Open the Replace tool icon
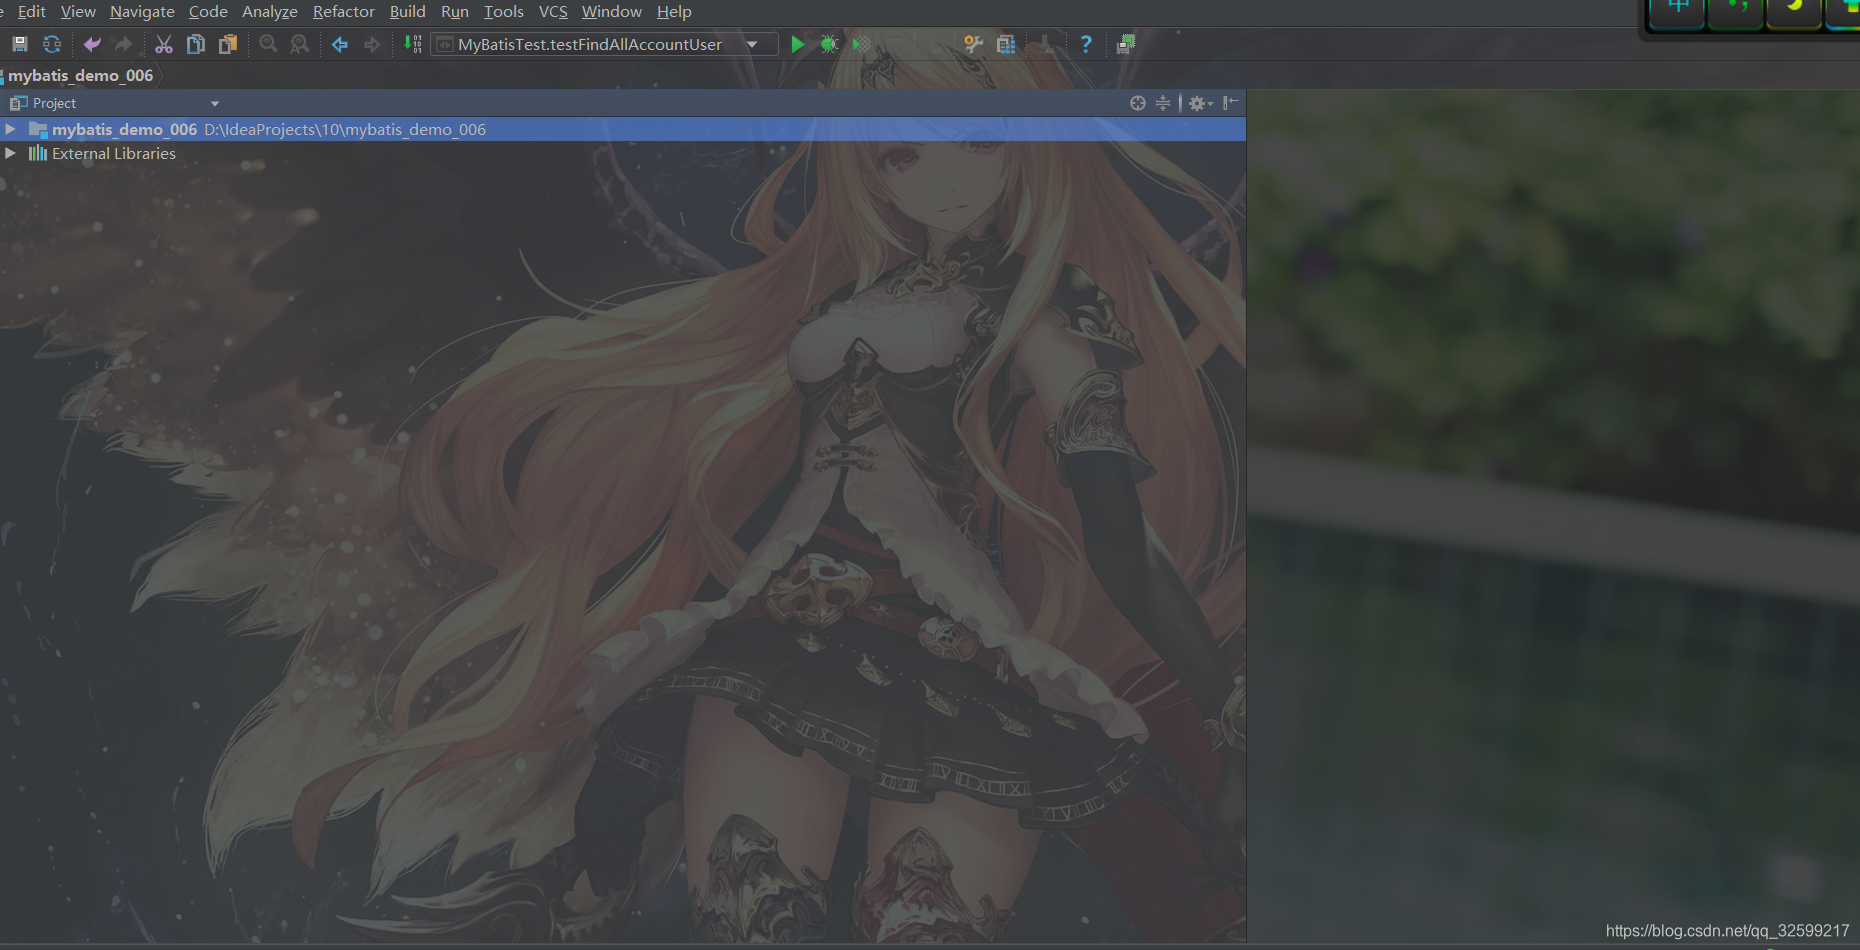Screen dimensions: 1860x950 coord(299,44)
